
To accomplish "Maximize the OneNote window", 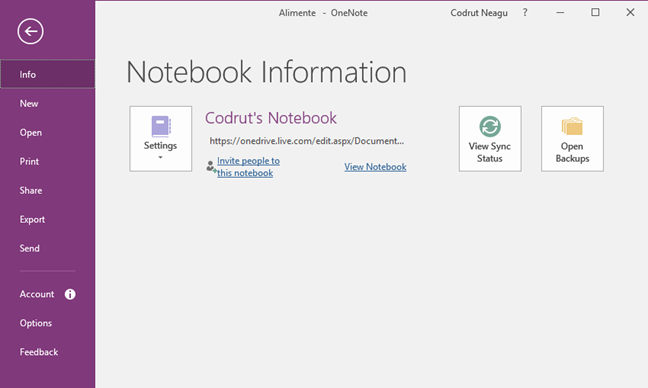I will [595, 12].
